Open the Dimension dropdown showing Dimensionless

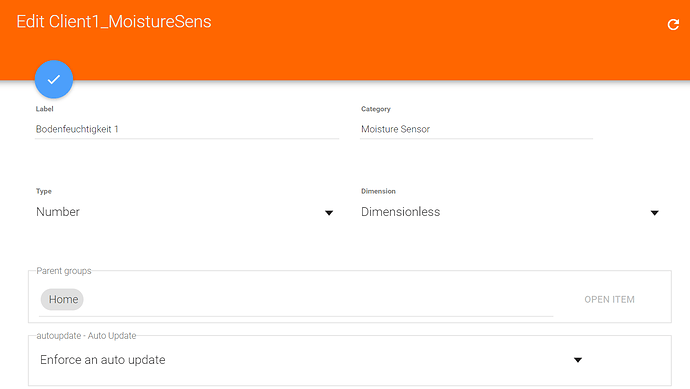[x=510, y=212]
